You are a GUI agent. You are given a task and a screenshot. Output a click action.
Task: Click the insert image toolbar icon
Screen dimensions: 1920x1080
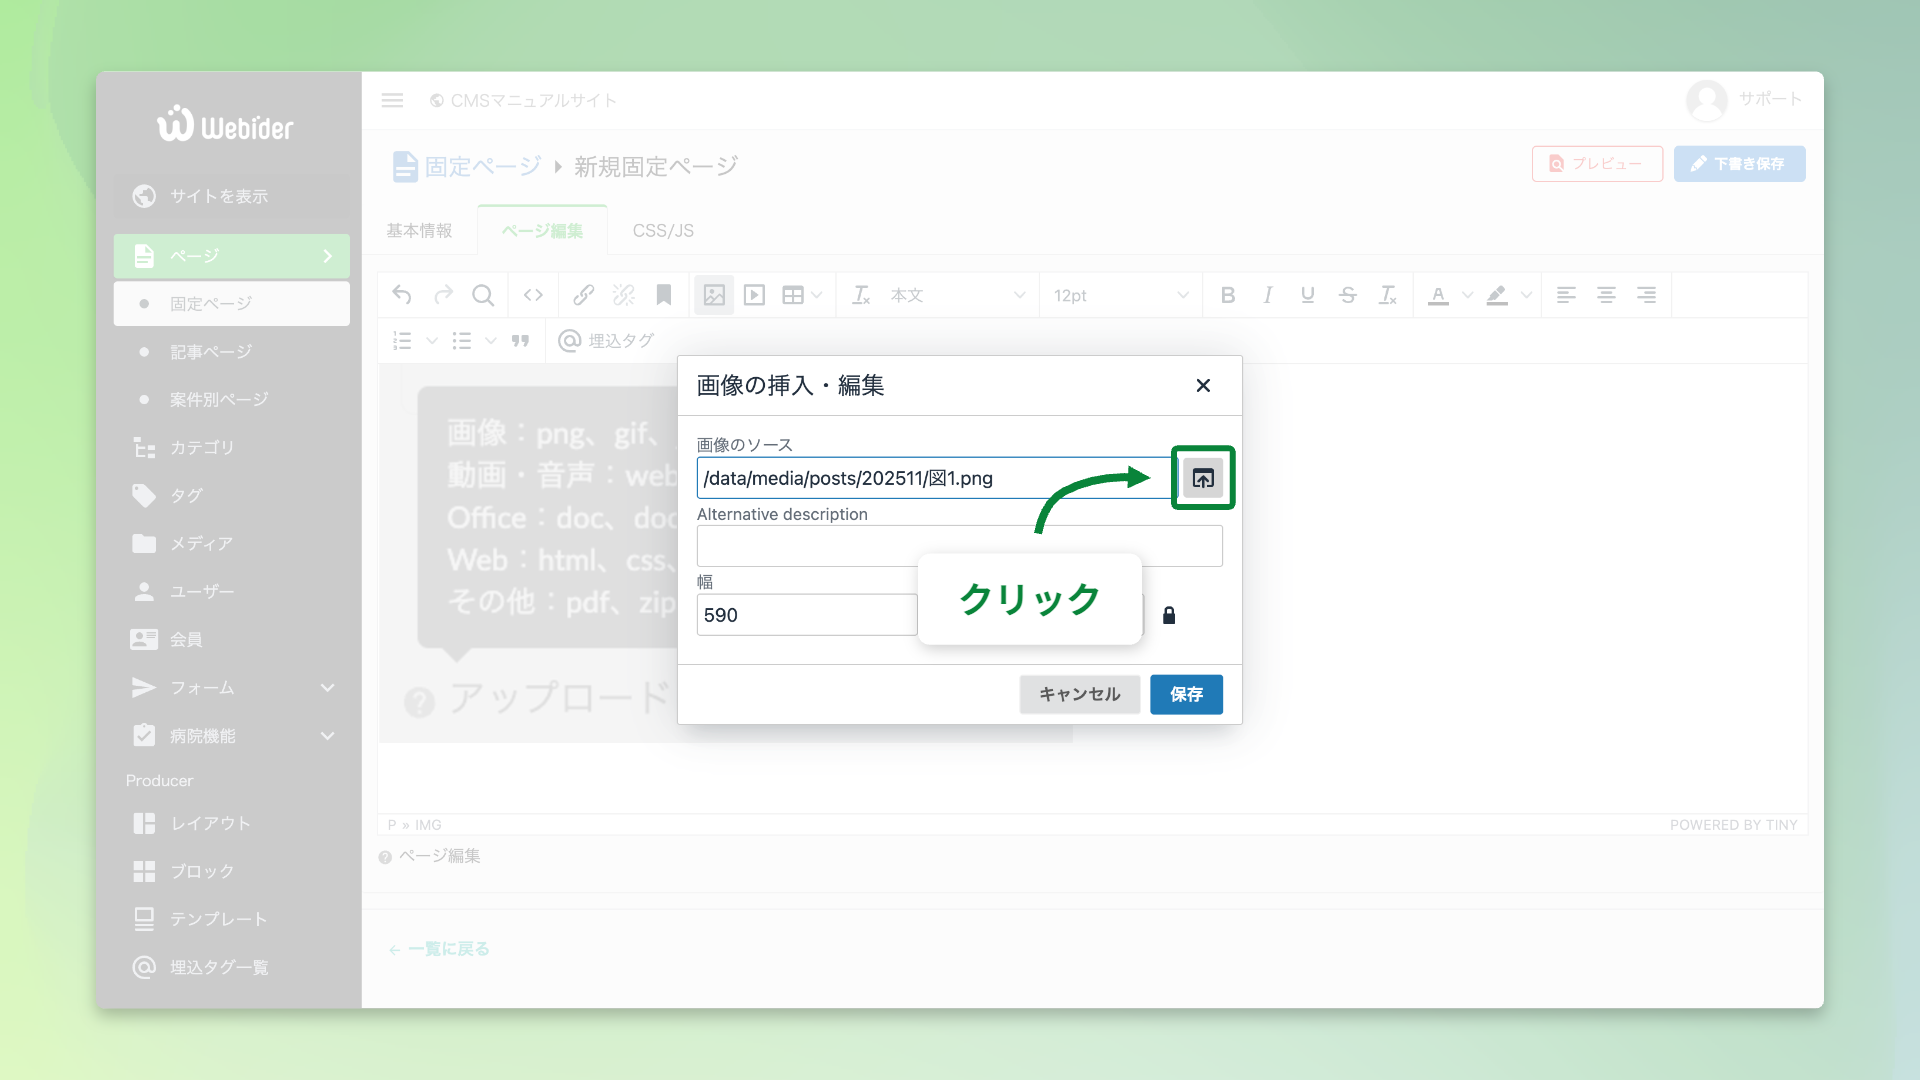coord(714,295)
